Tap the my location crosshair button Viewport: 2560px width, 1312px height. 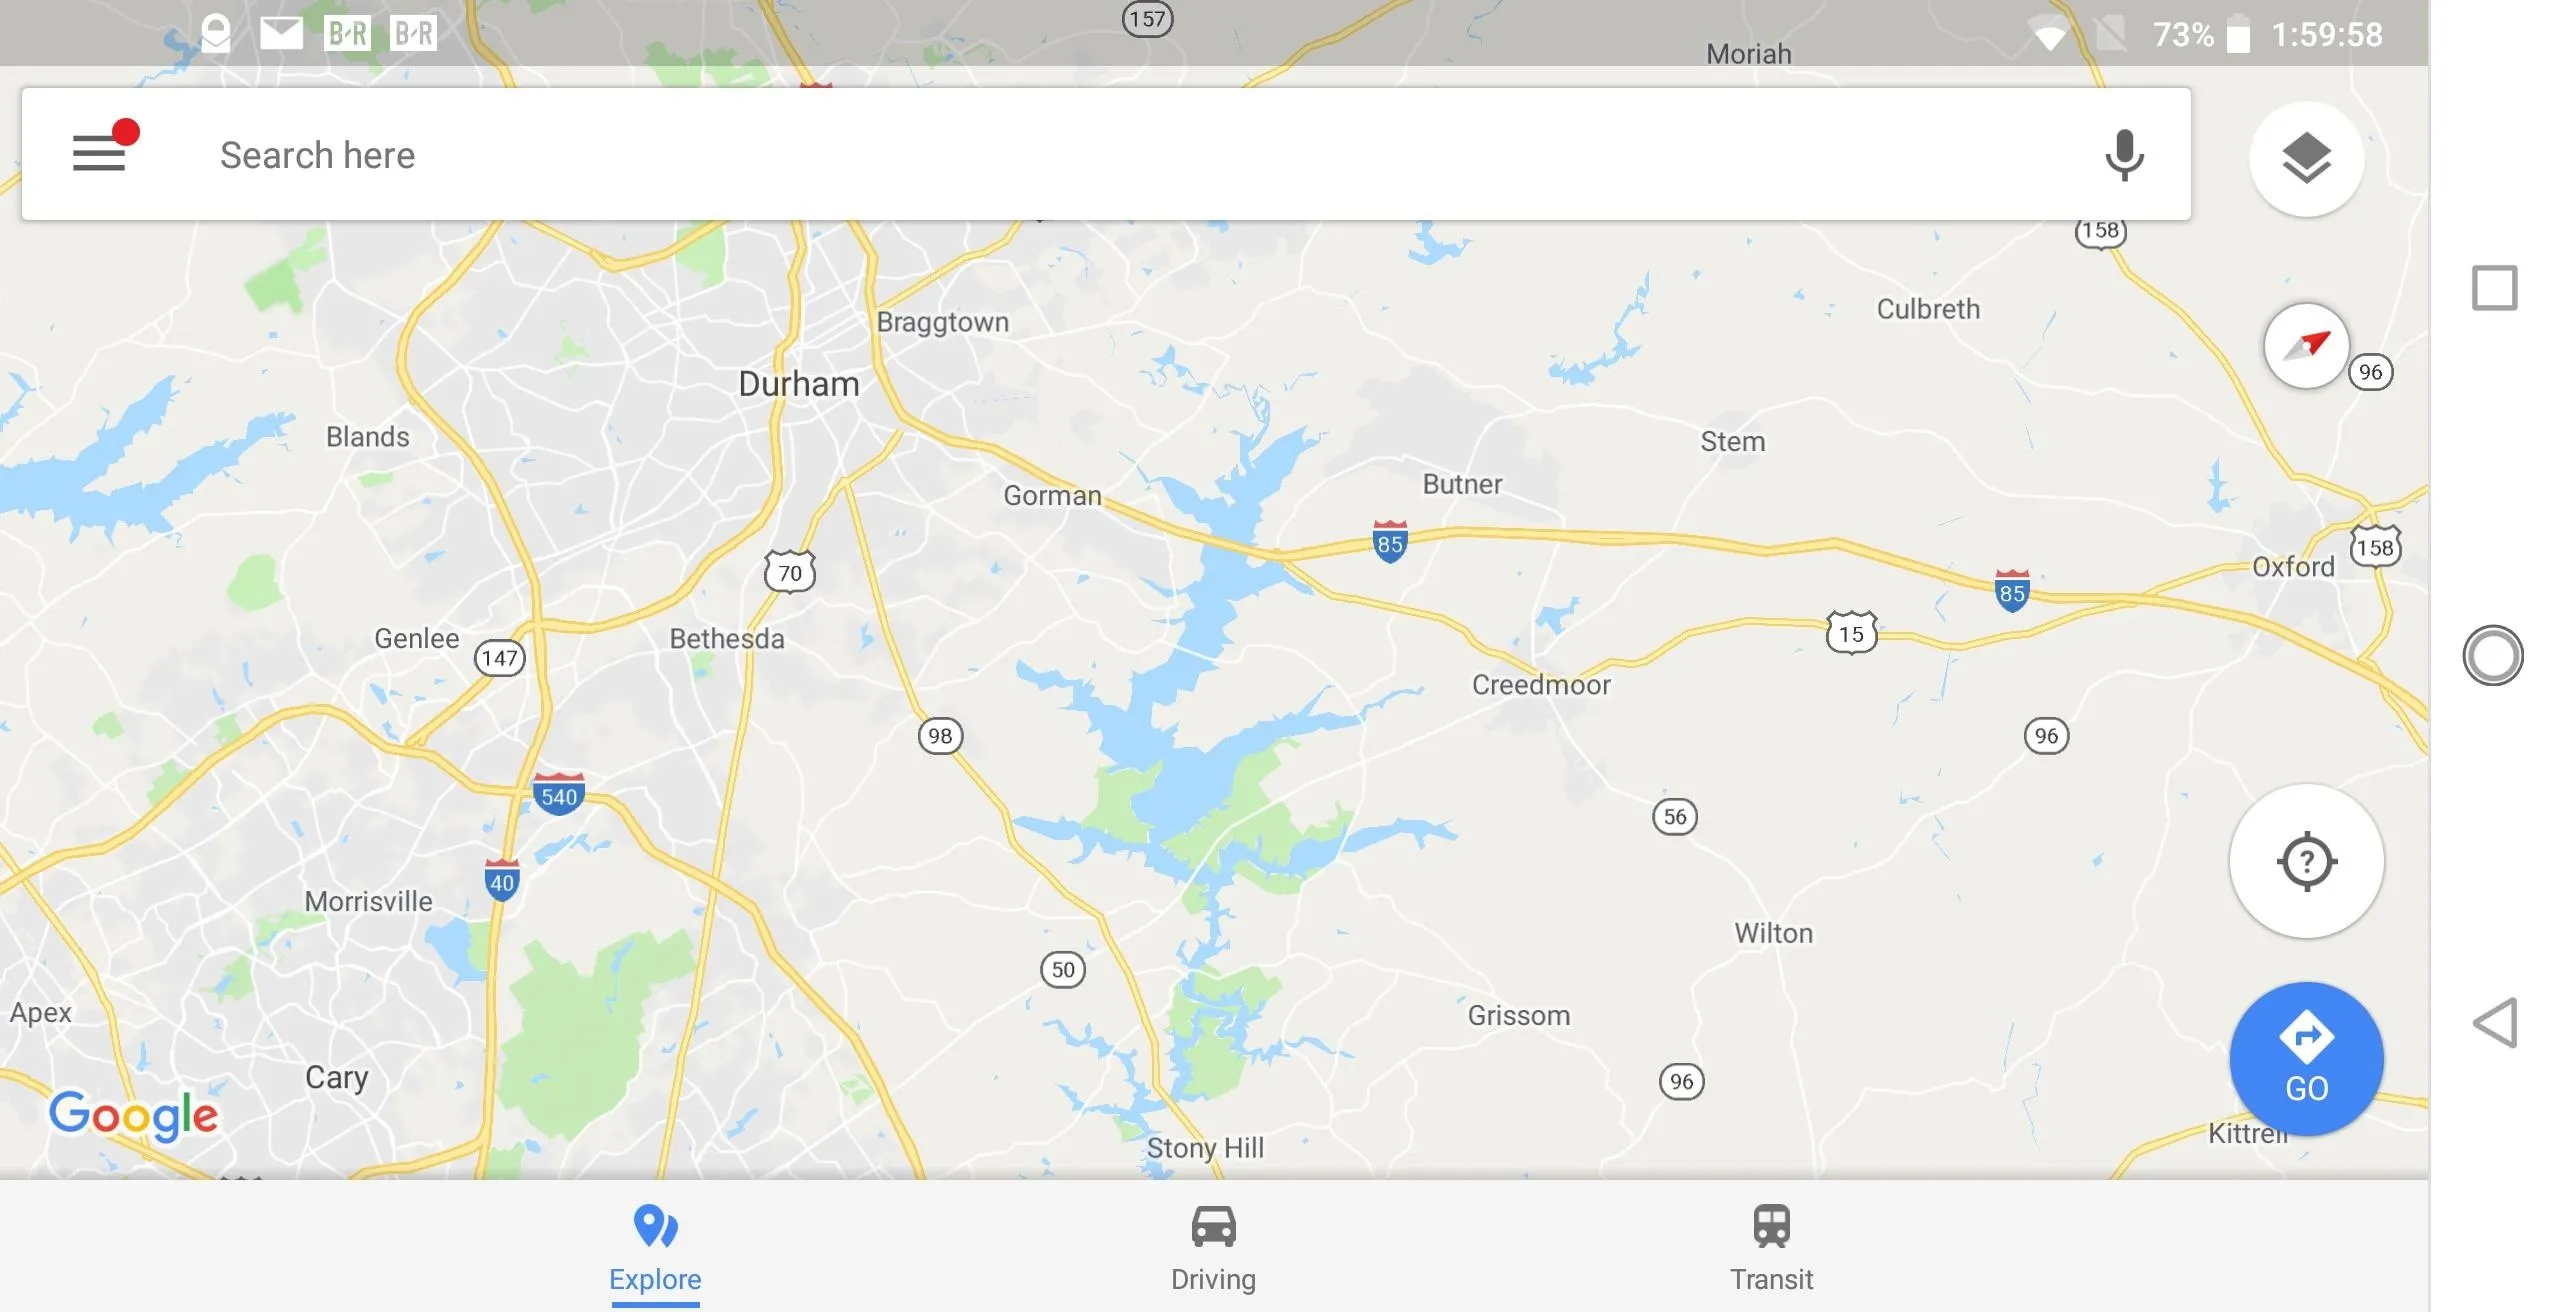click(x=2306, y=861)
